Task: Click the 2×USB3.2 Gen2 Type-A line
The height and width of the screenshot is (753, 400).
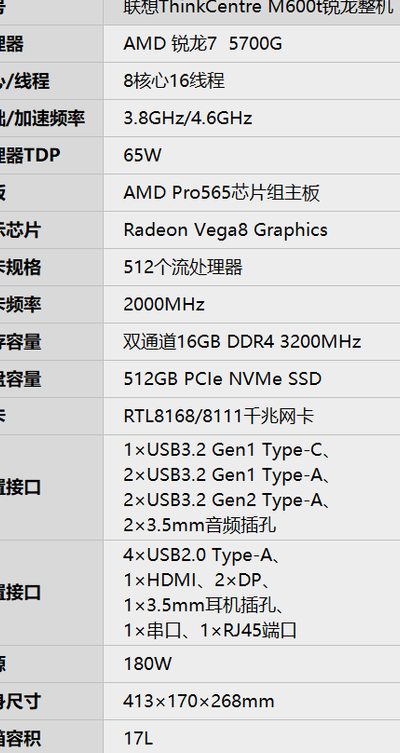Action: pyautogui.click(x=227, y=500)
